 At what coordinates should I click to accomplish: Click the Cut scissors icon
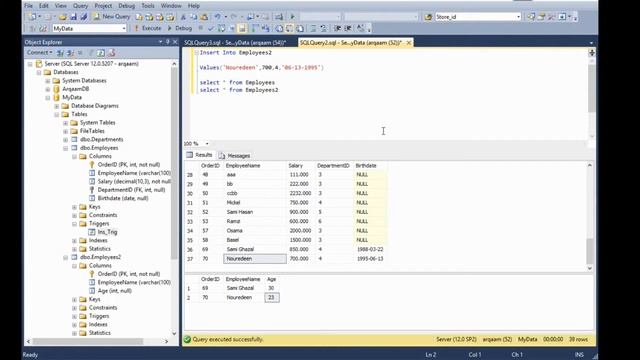[x=183, y=17]
